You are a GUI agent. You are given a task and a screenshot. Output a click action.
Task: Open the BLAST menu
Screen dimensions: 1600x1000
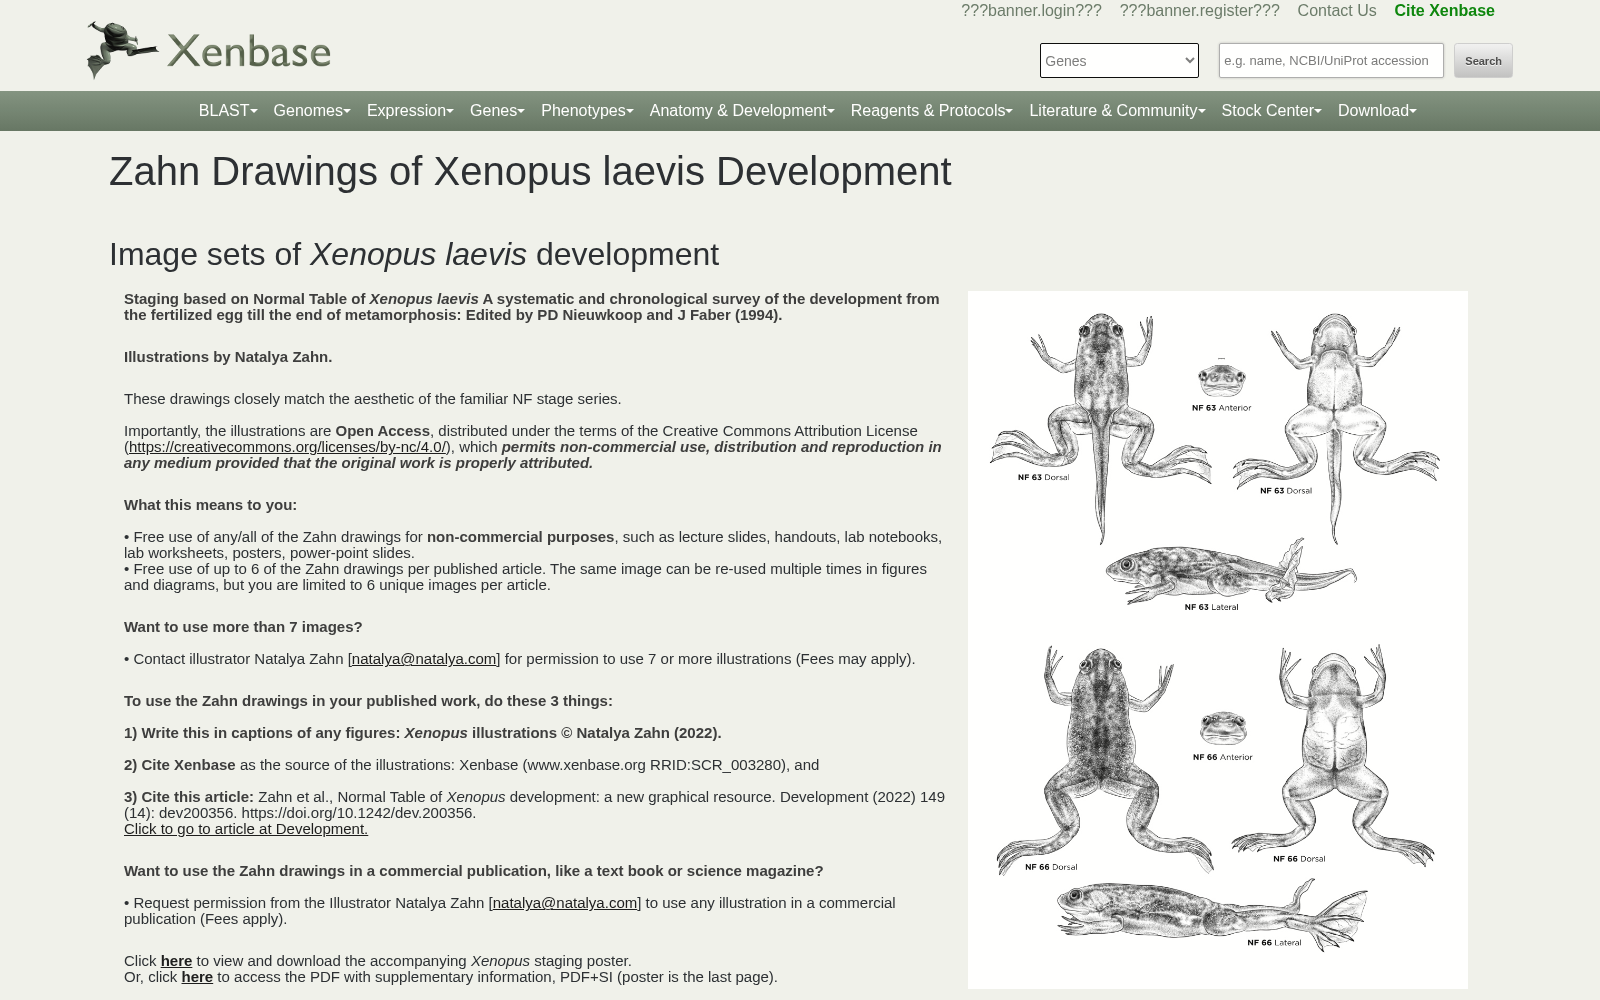[x=227, y=110]
